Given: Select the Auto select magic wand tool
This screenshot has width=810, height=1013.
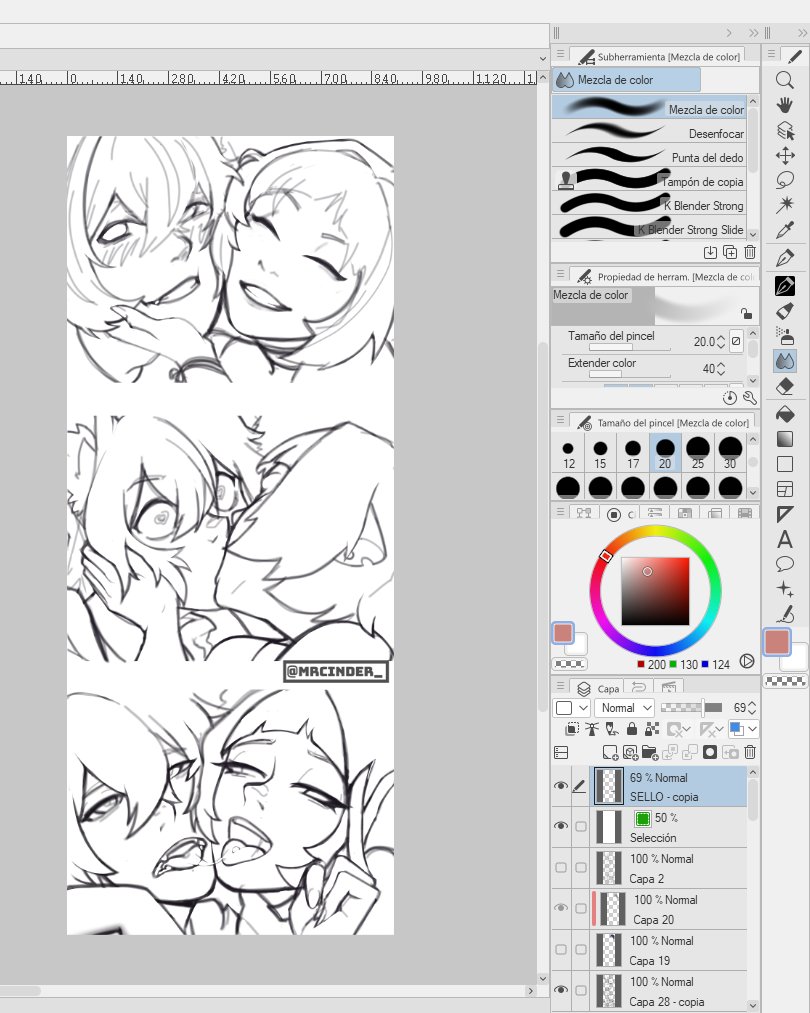Looking at the screenshot, I should click(x=785, y=205).
